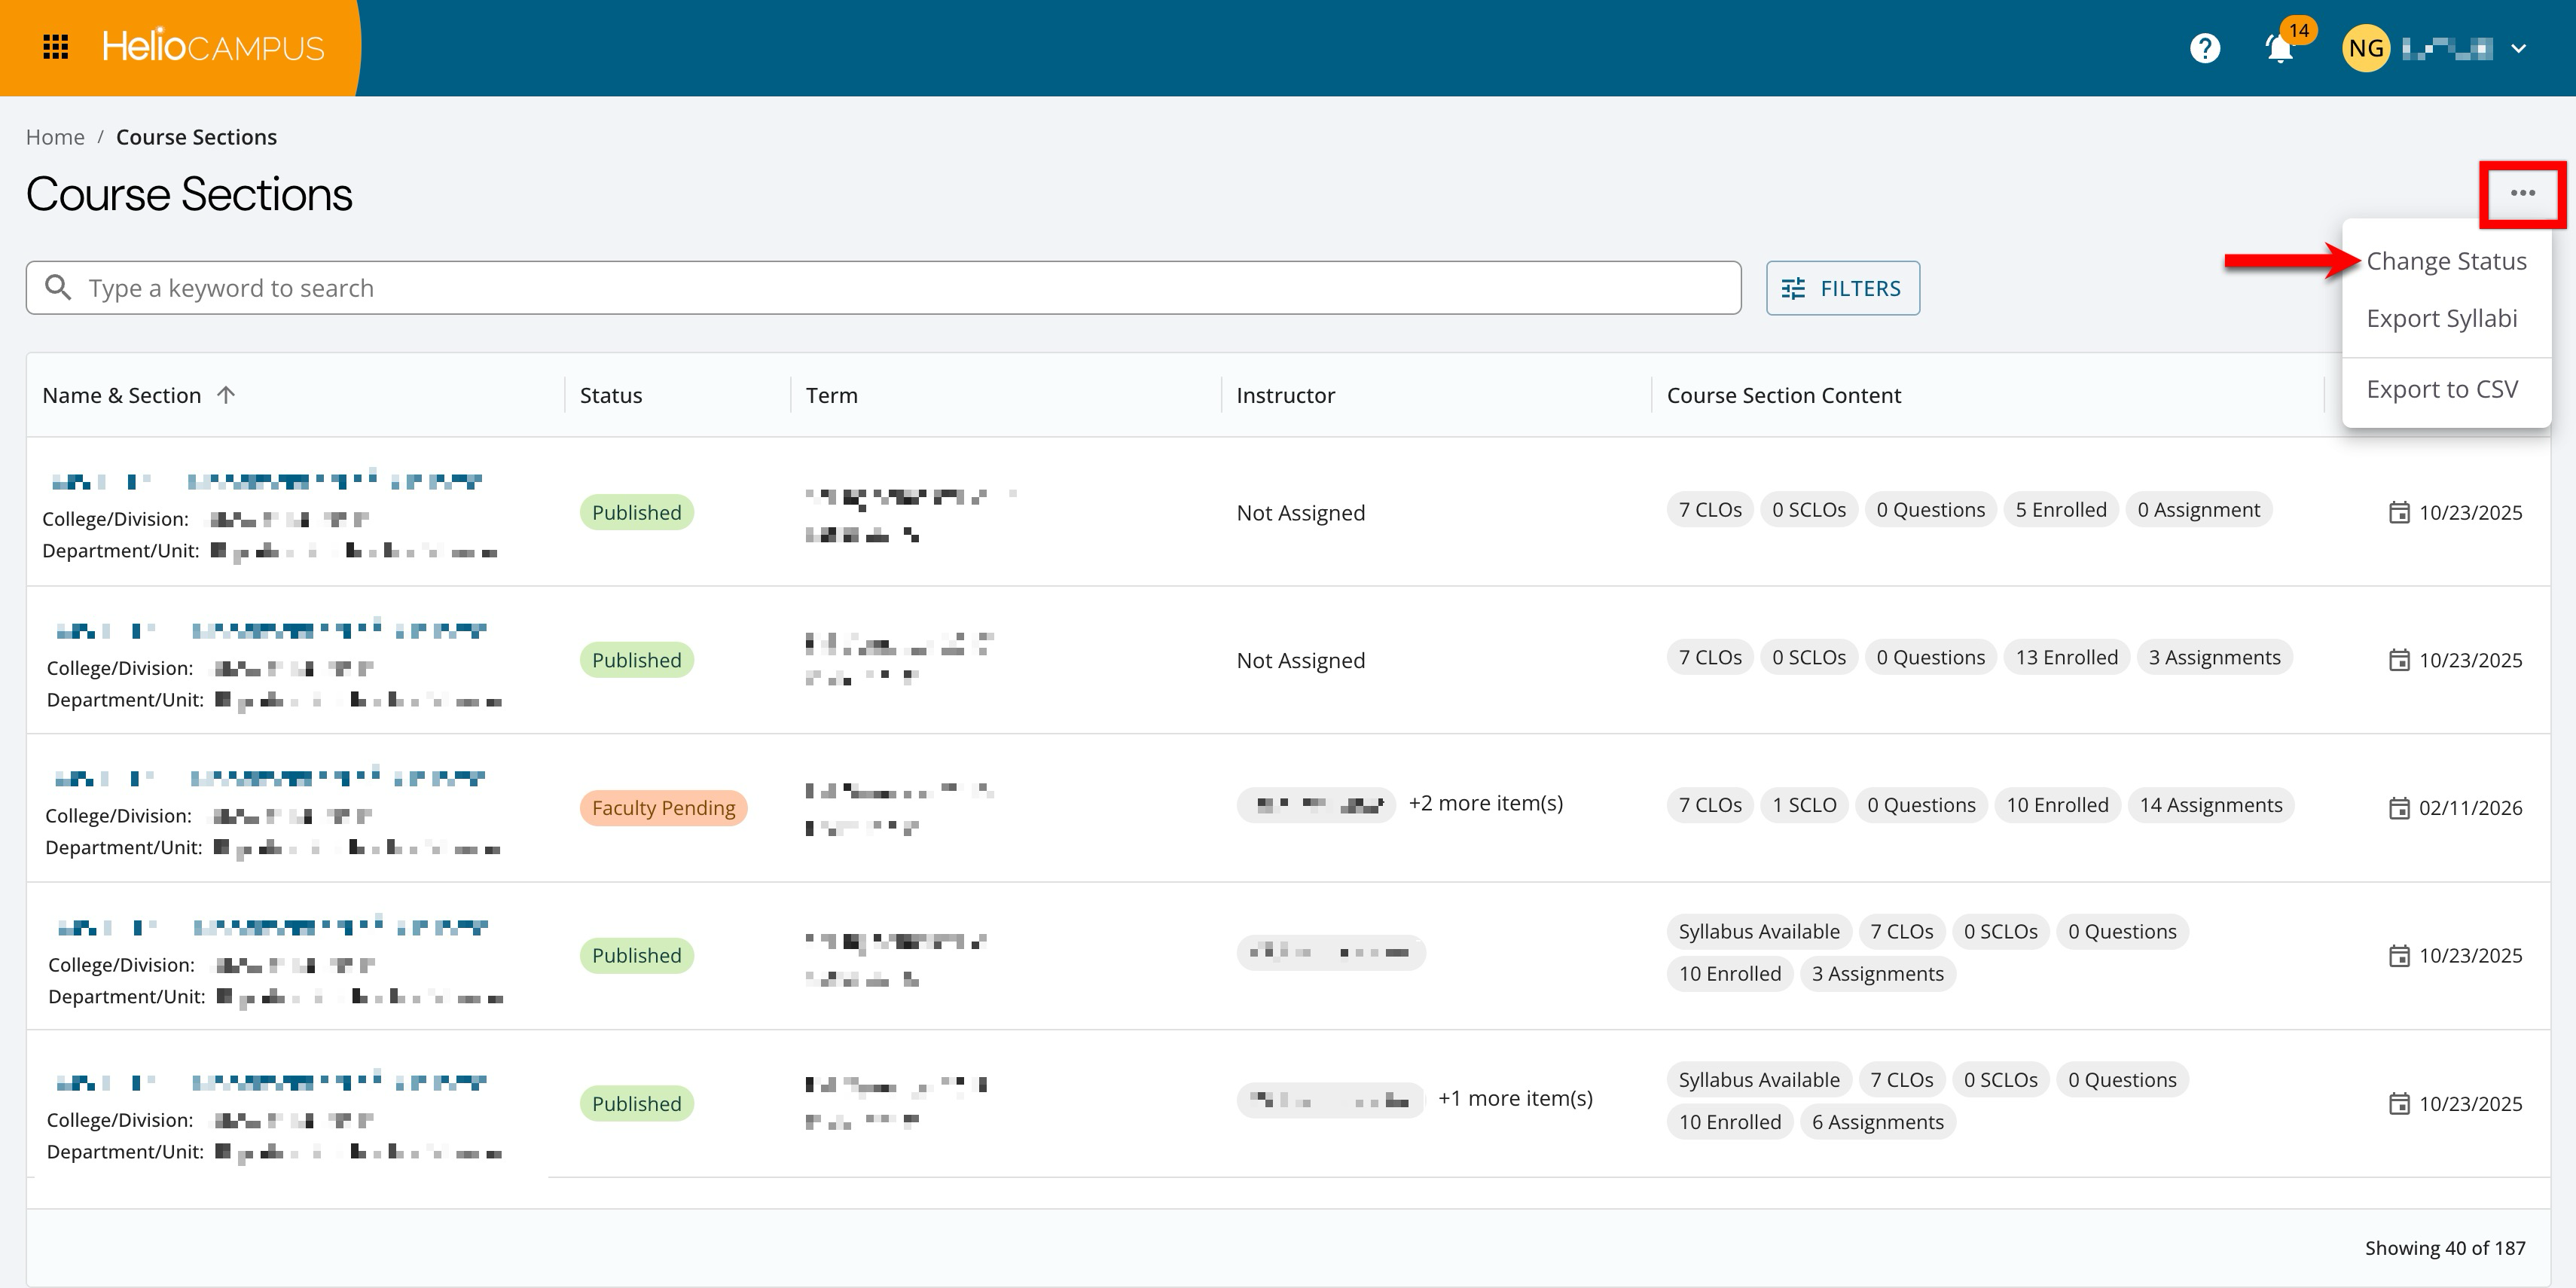Click calendar icon beside 02/11/2026
The width and height of the screenshot is (2576, 1288).
click(2399, 808)
